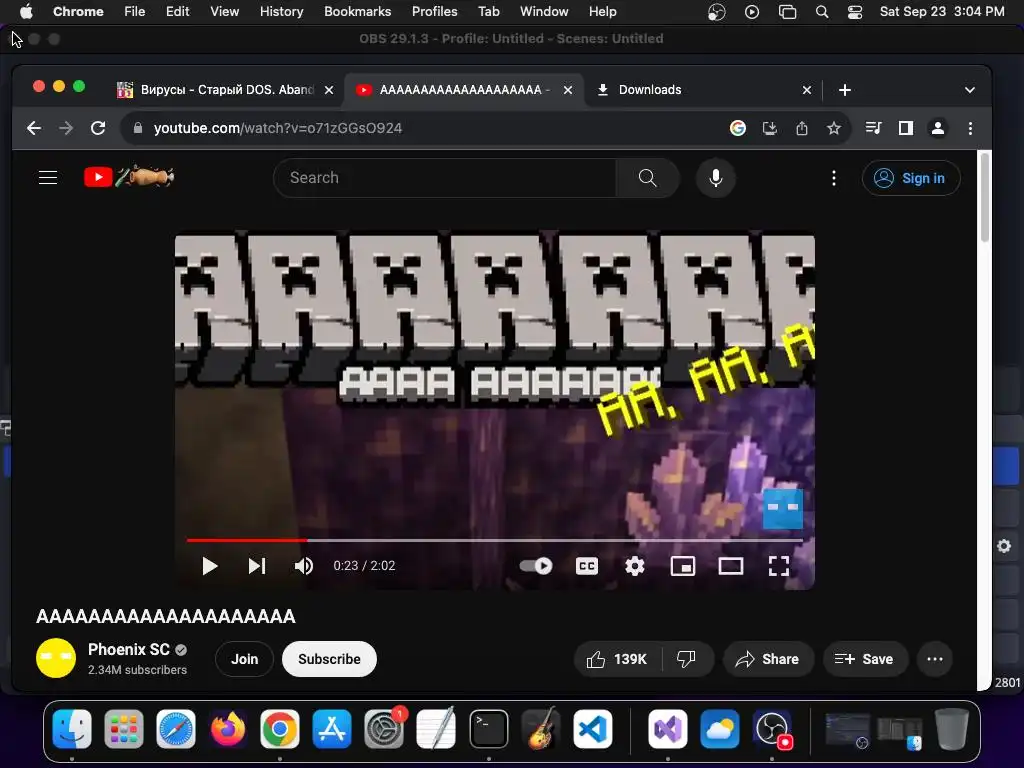
Task: Click install/download page icon in address bar
Action: pos(770,128)
